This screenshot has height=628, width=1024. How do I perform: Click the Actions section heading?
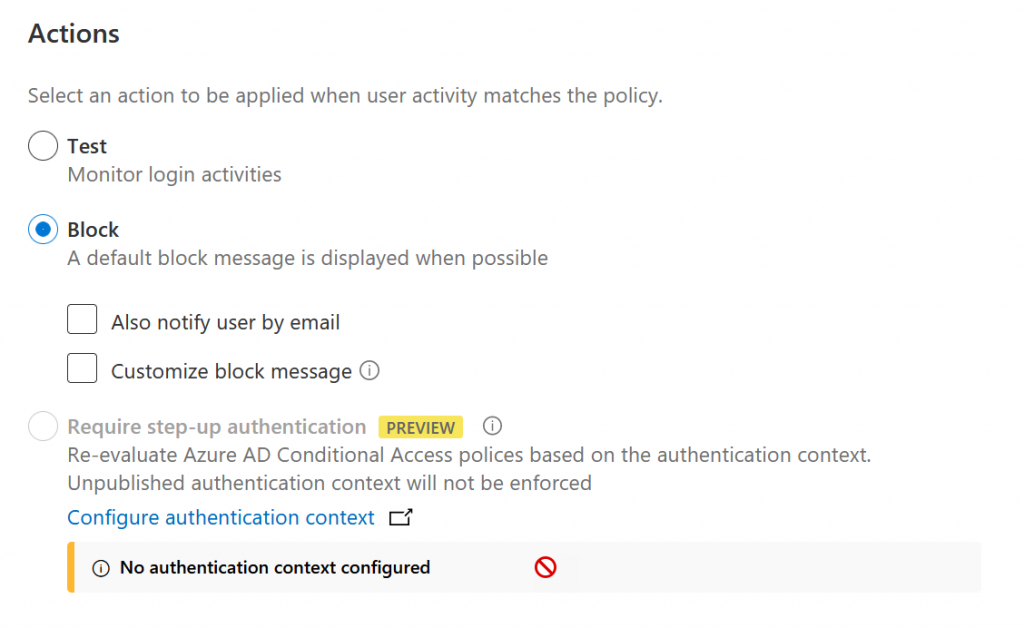(74, 34)
